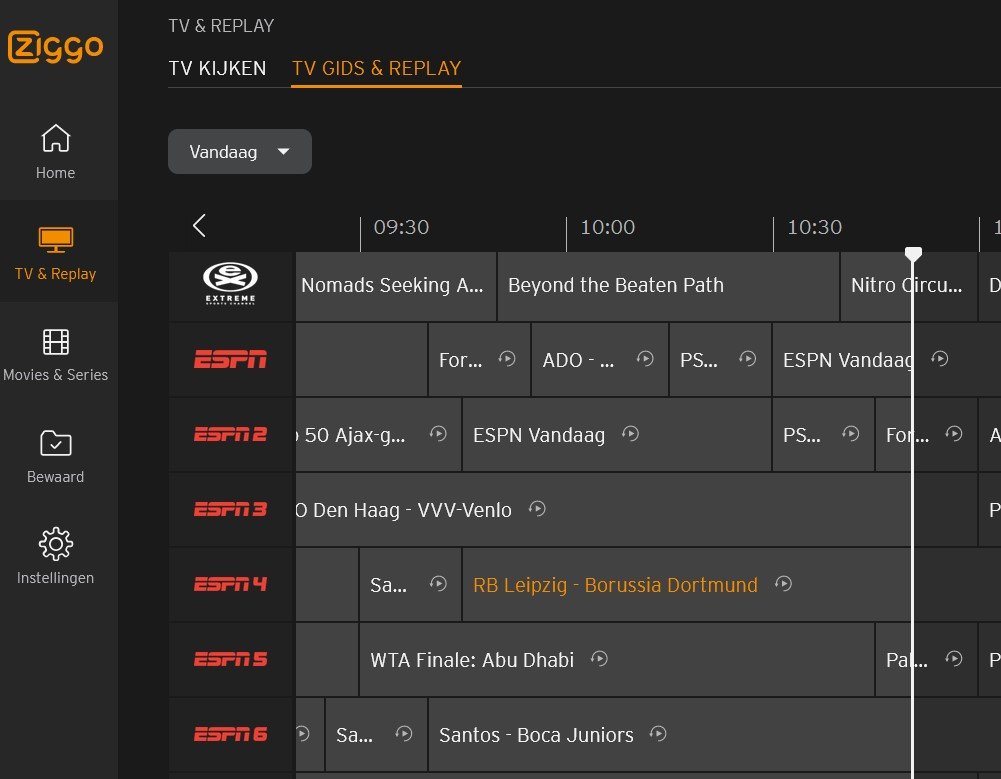Click the 09:30 time label

pyautogui.click(x=401, y=227)
